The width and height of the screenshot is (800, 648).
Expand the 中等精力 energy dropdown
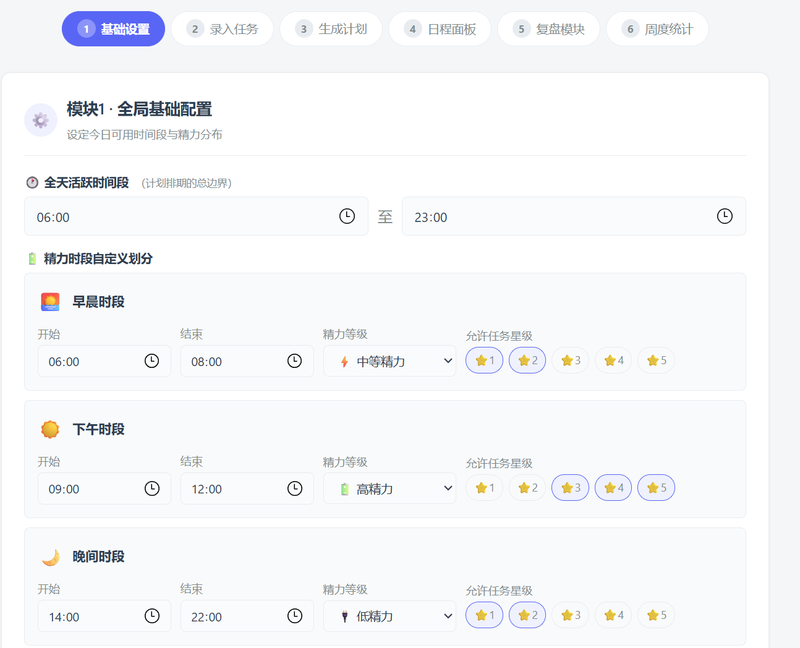click(390, 361)
